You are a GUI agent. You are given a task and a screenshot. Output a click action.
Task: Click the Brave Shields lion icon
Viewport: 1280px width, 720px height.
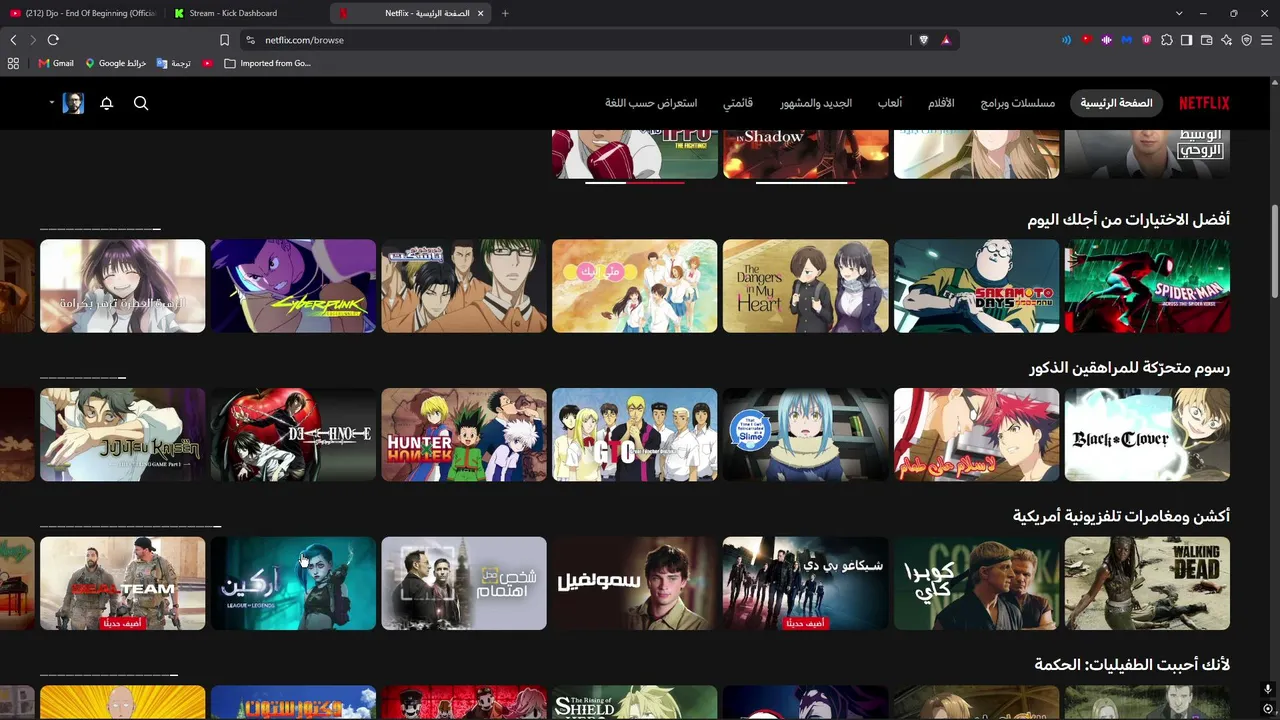[x=923, y=40]
